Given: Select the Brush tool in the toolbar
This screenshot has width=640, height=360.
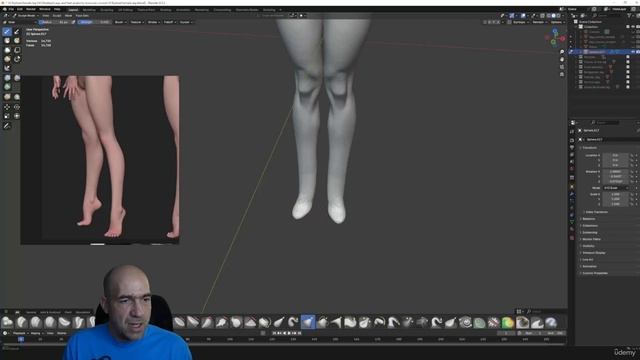Looking at the screenshot, I should pyautogui.click(x=7, y=31).
